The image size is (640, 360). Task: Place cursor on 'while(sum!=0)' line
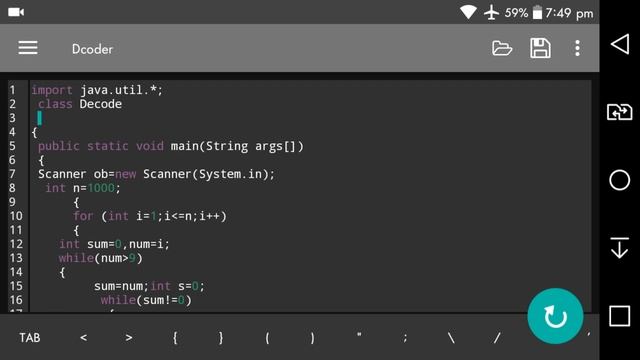146,300
